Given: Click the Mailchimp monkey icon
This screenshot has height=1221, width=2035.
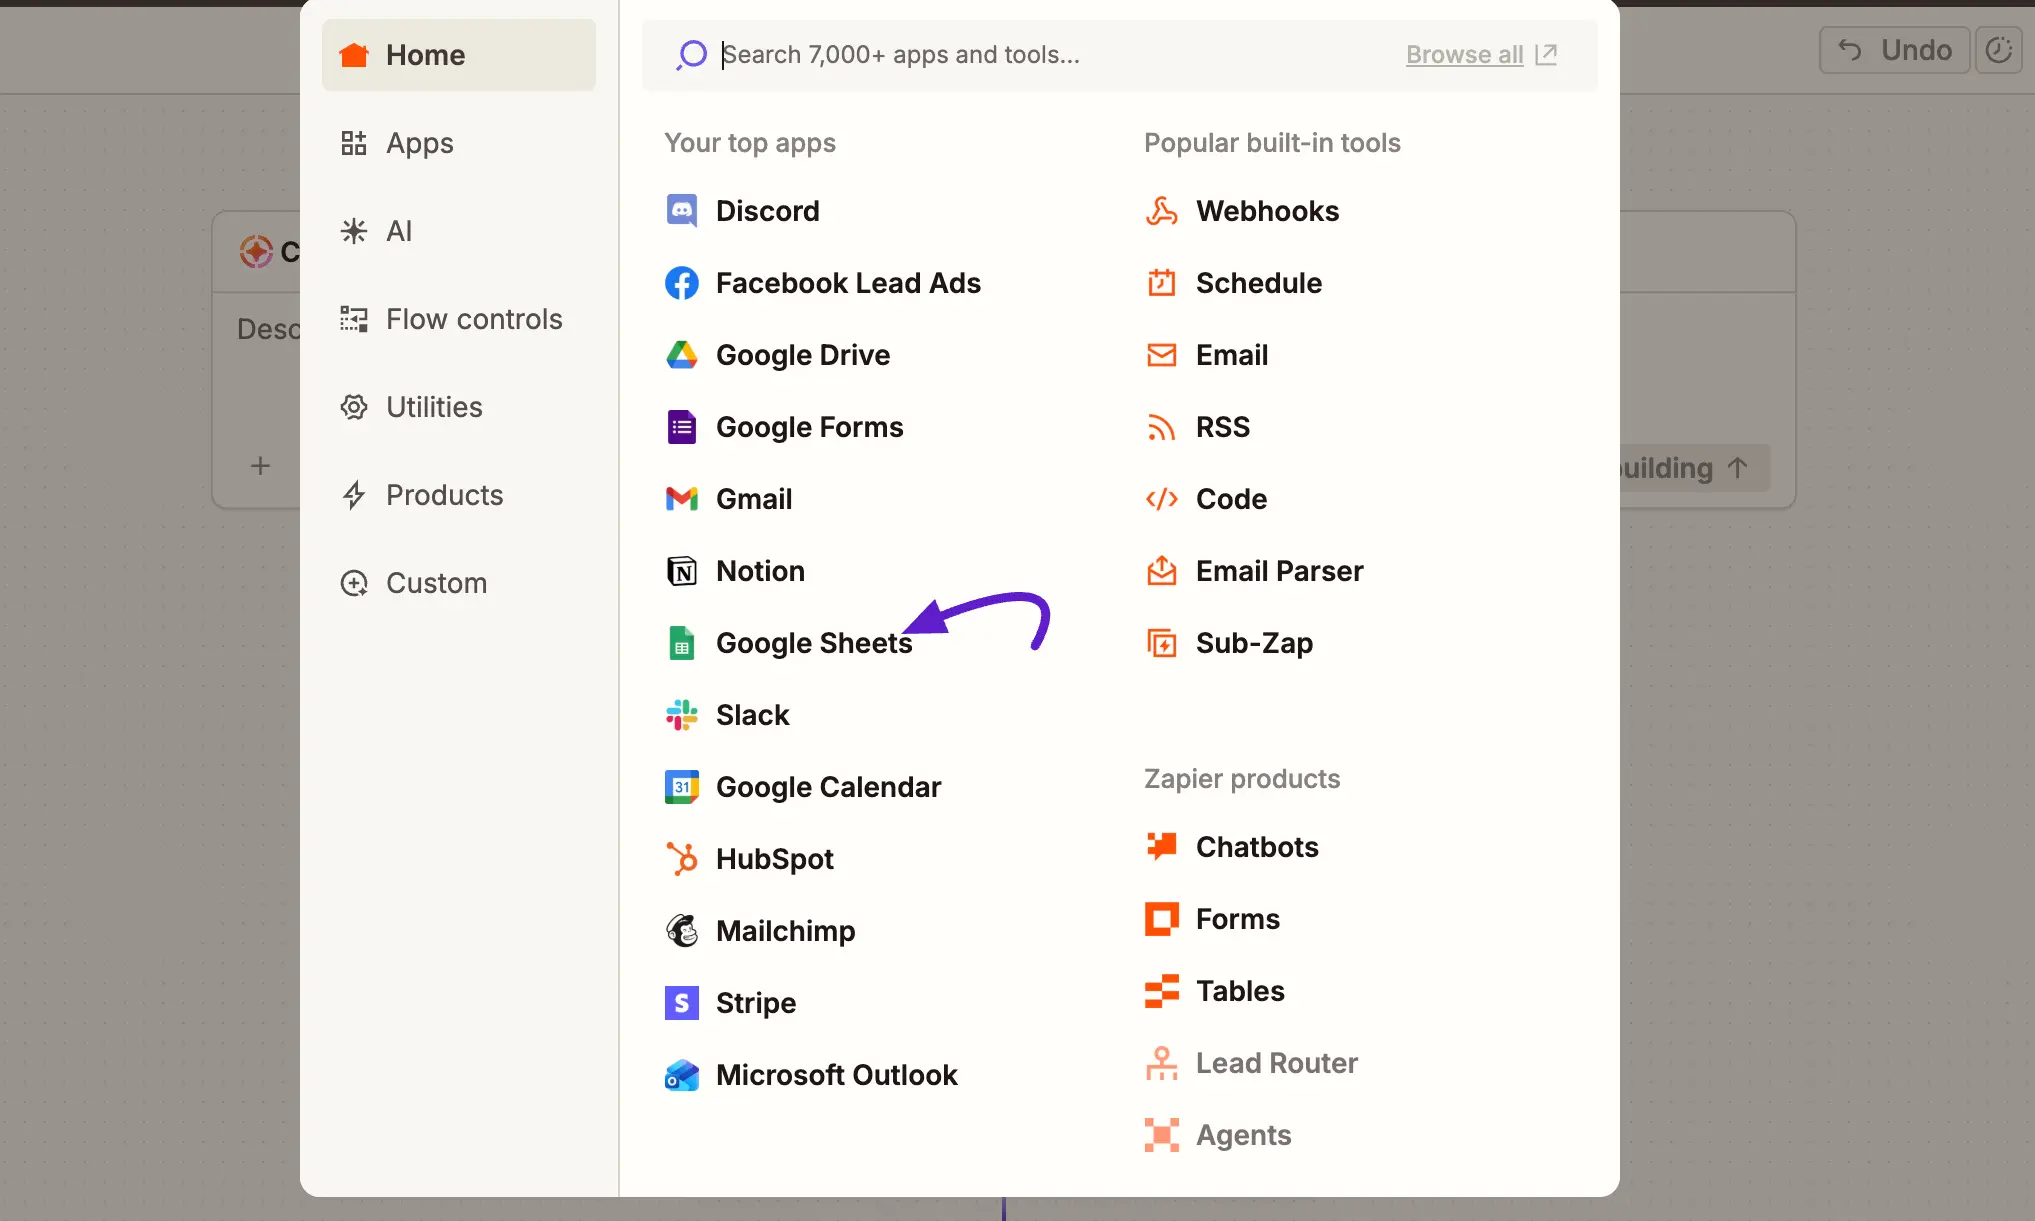Looking at the screenshot, I should click(681, 931).
